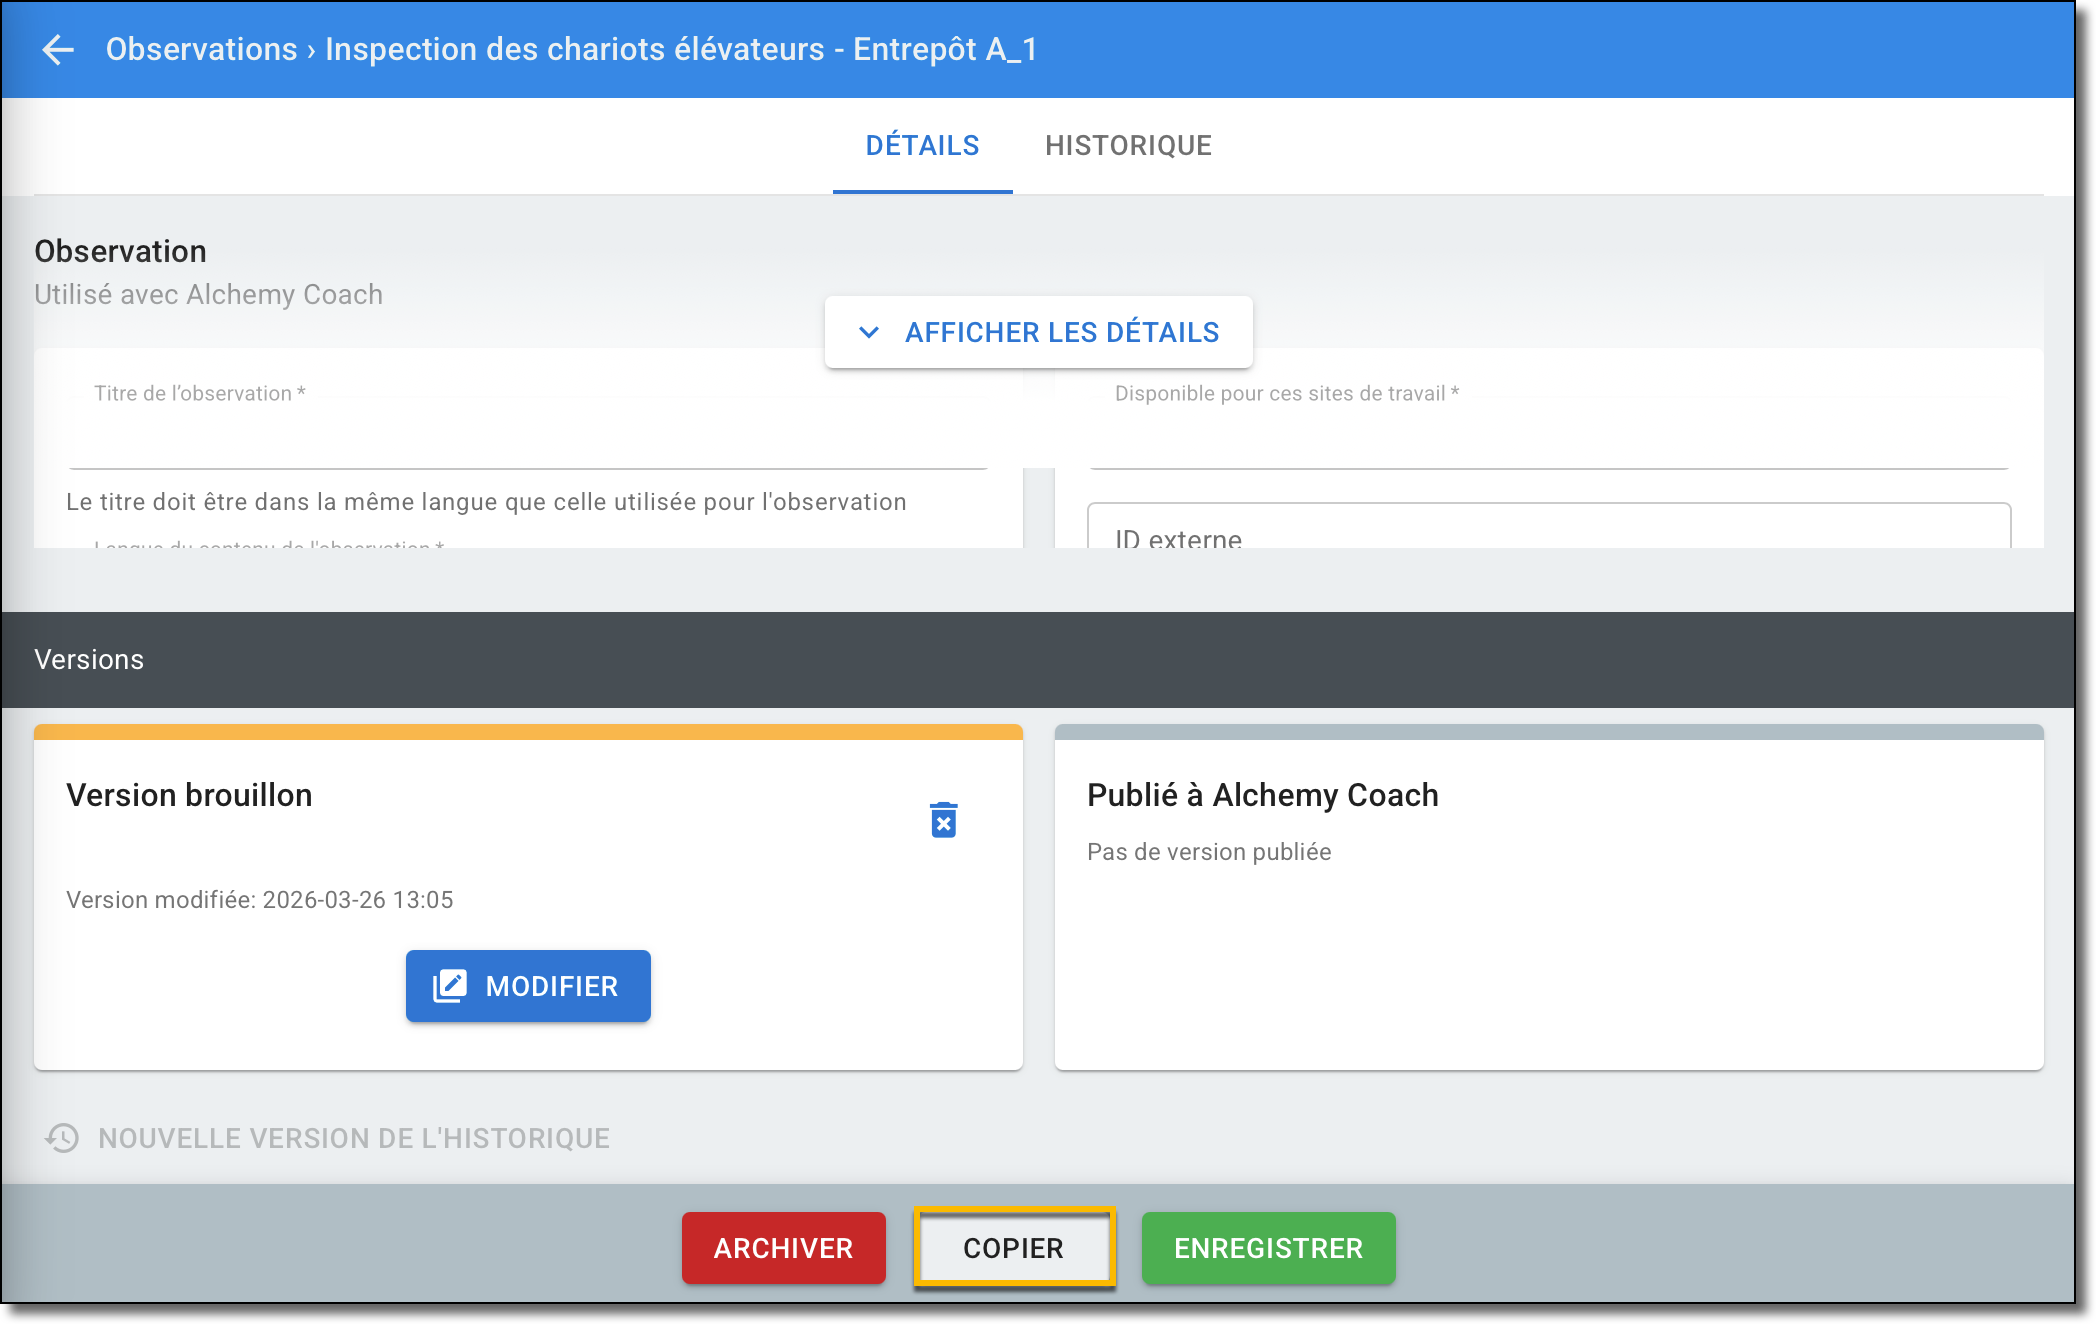Open Nouvelle version de l'historique
The image size is (2096, 1324).
[x=354, y=1138]
